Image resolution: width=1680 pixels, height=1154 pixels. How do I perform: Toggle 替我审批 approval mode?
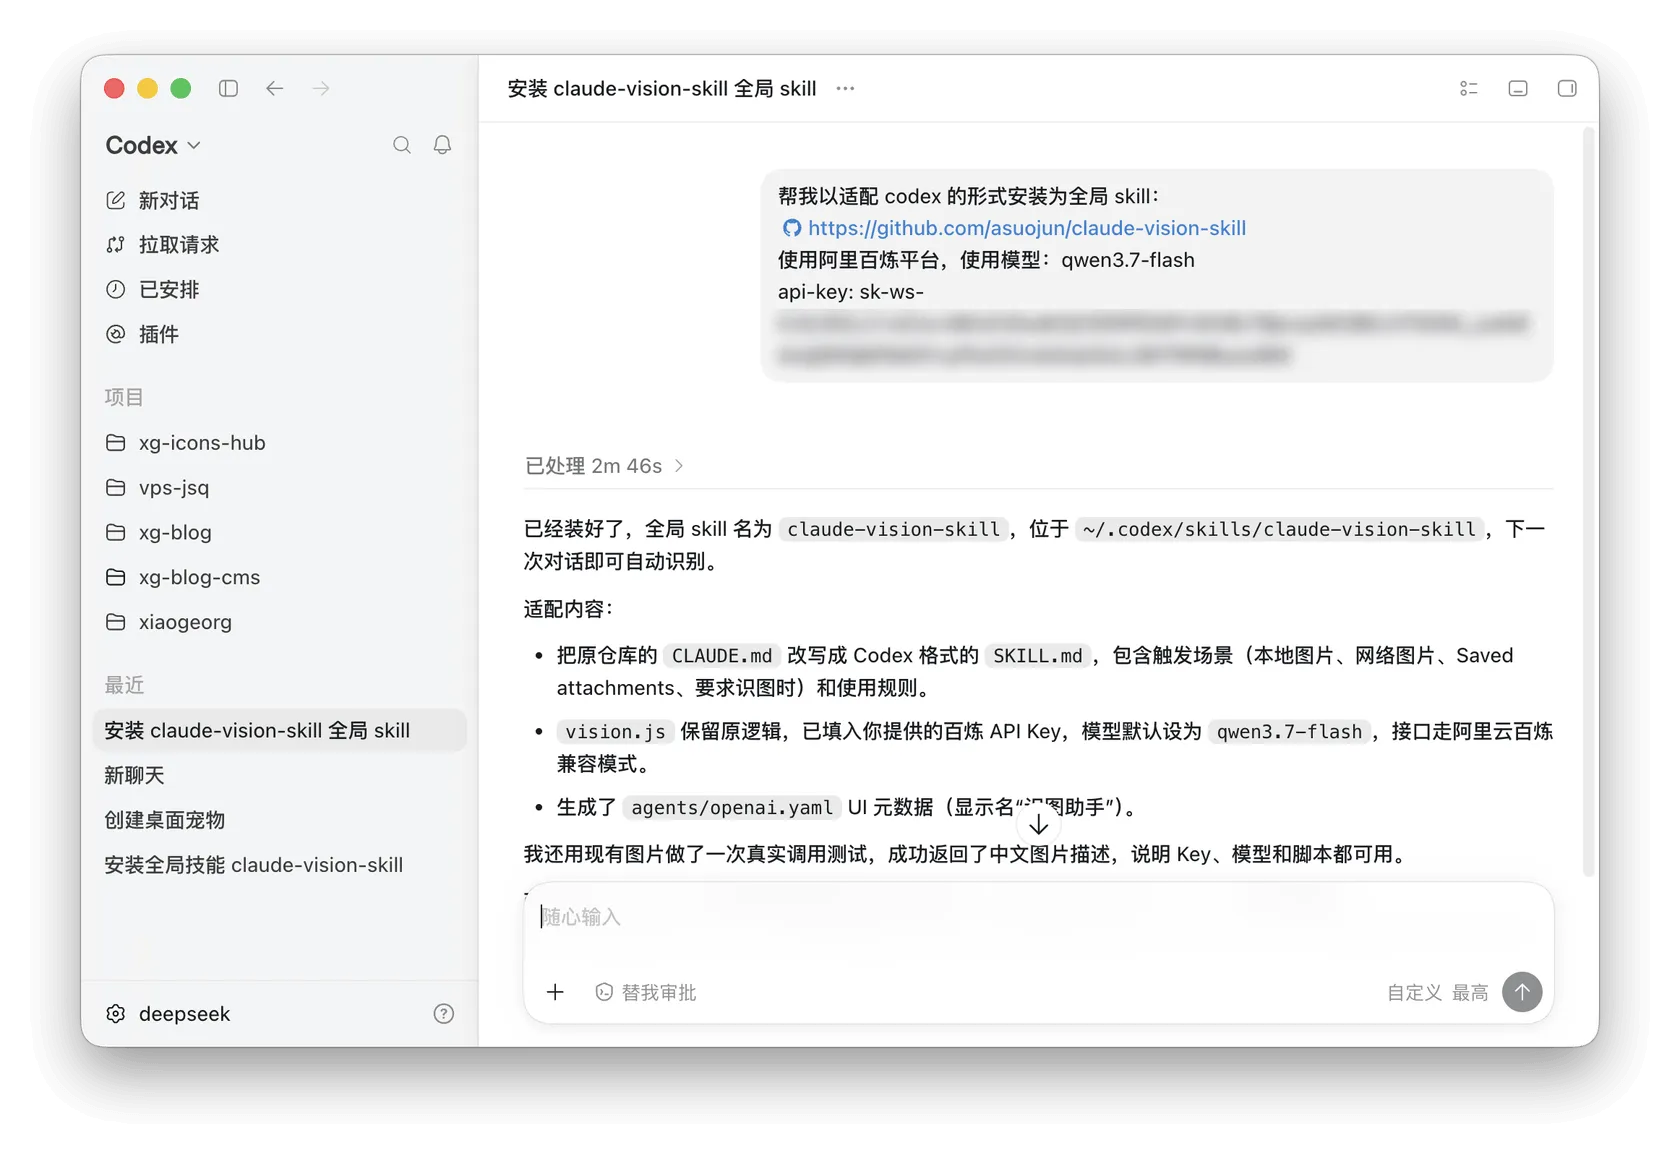pyautogui.click(x=646, y=992)
